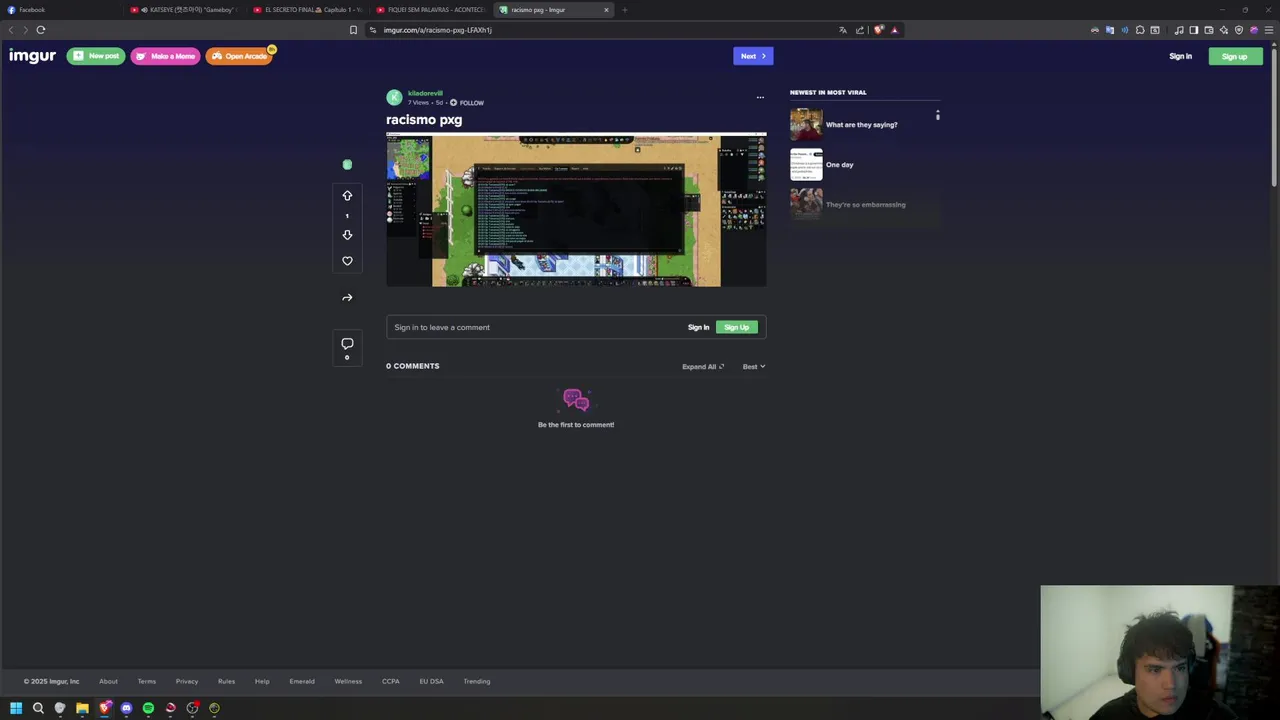The image size is (1280, 720).
Task: Click the About footer link
Action: [x=108, y=681]
